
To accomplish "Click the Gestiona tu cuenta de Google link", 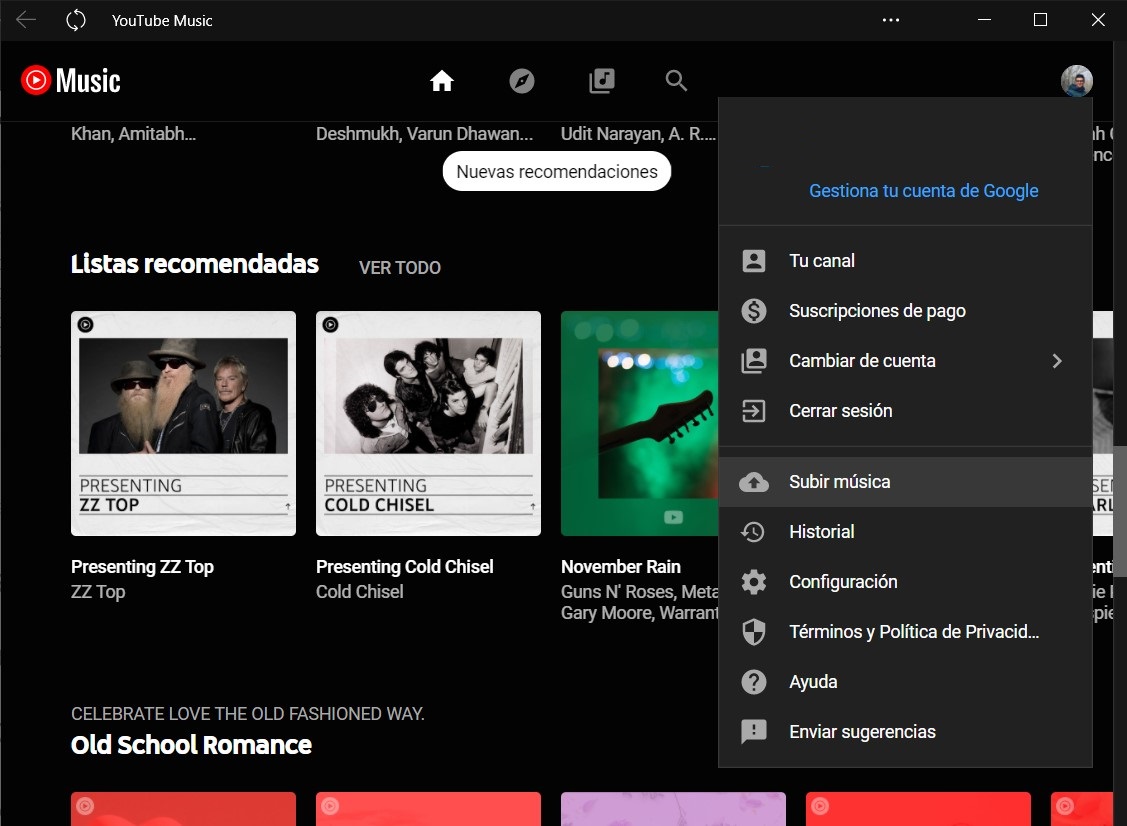I will point(923,191).
